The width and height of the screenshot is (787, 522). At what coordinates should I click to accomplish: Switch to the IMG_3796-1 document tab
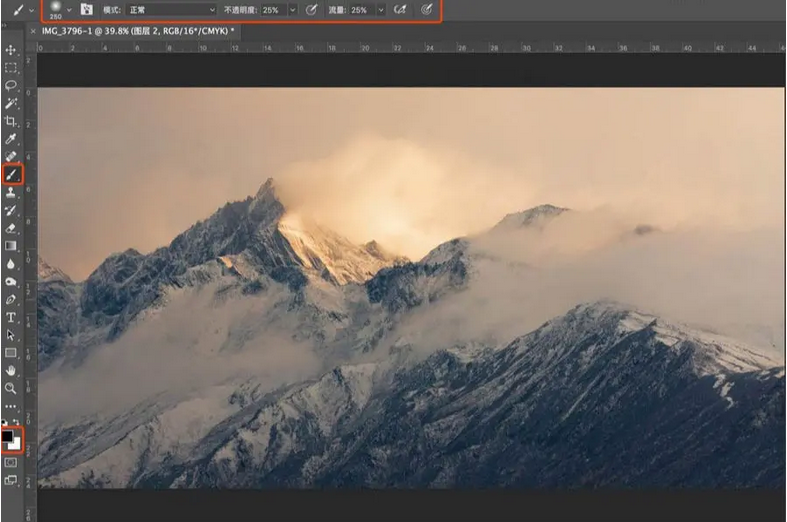point(138,31)
